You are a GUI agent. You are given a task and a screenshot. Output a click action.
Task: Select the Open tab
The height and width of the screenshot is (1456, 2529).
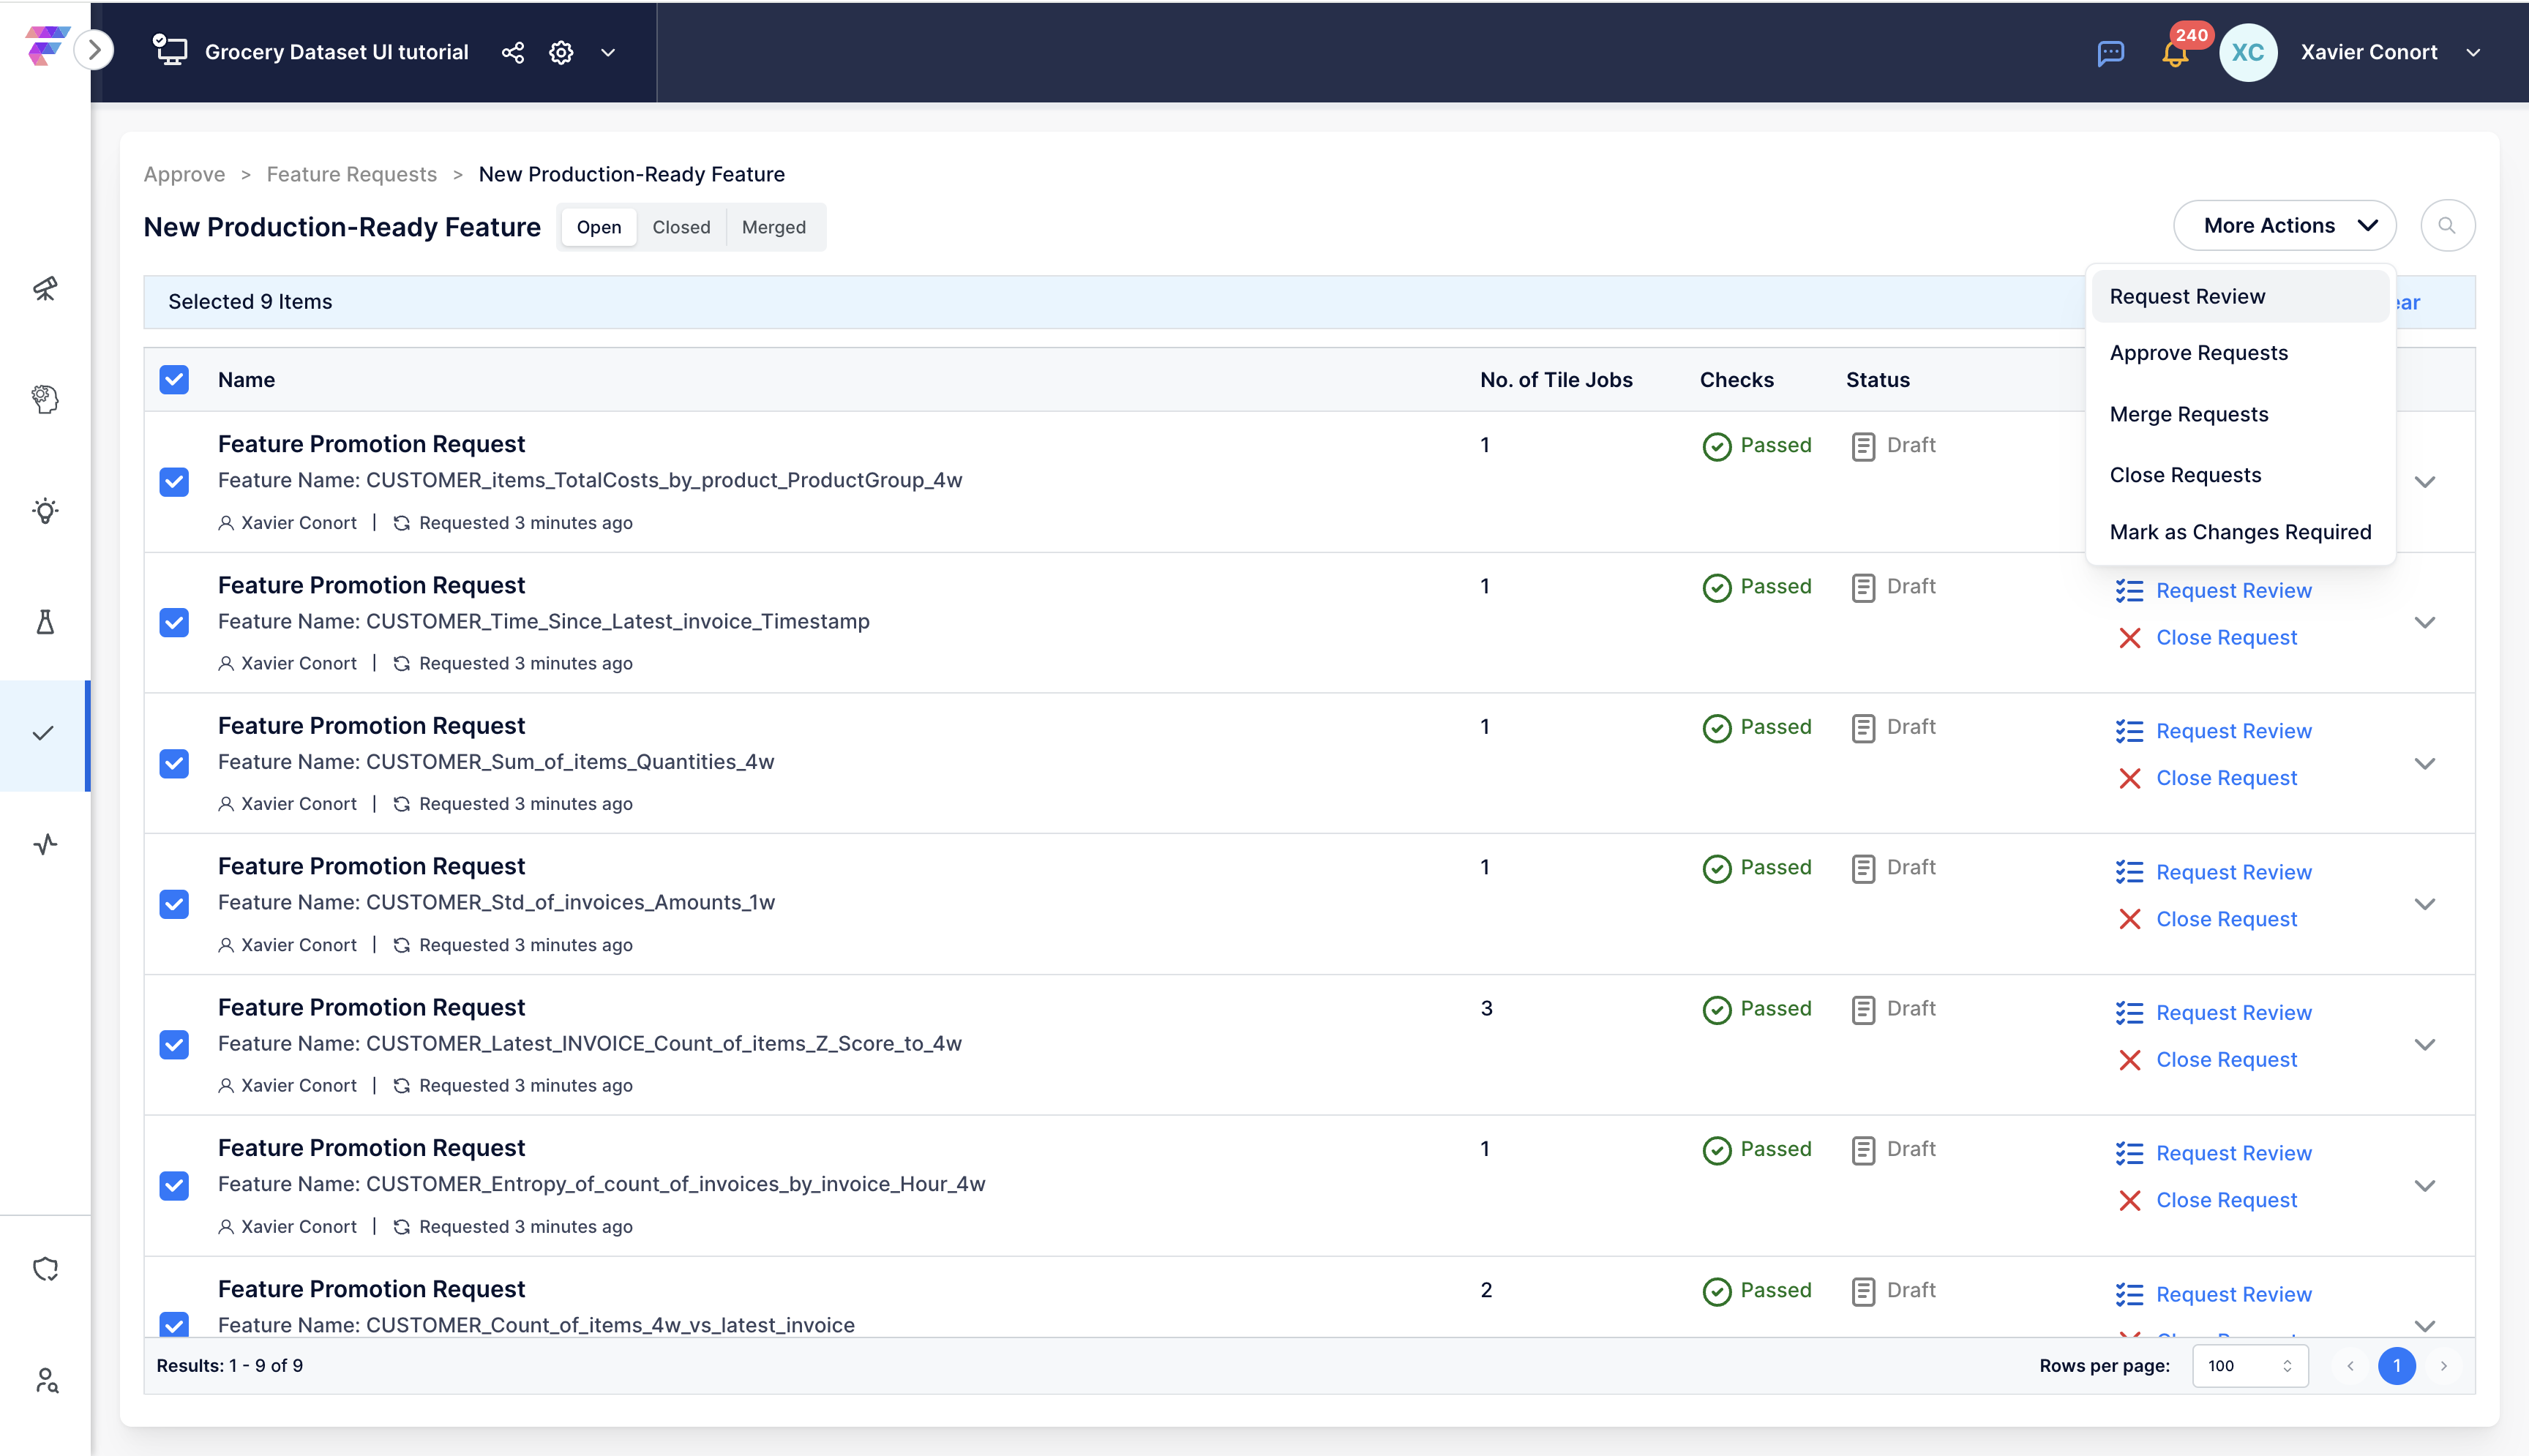point(598,227)
